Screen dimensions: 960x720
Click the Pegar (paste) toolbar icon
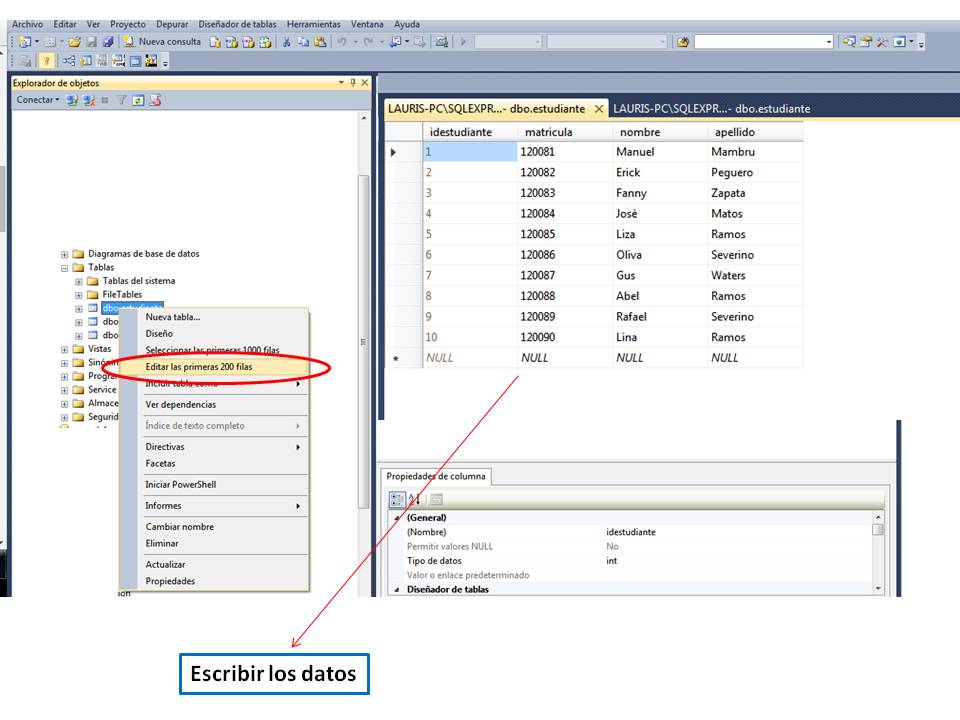320,41
